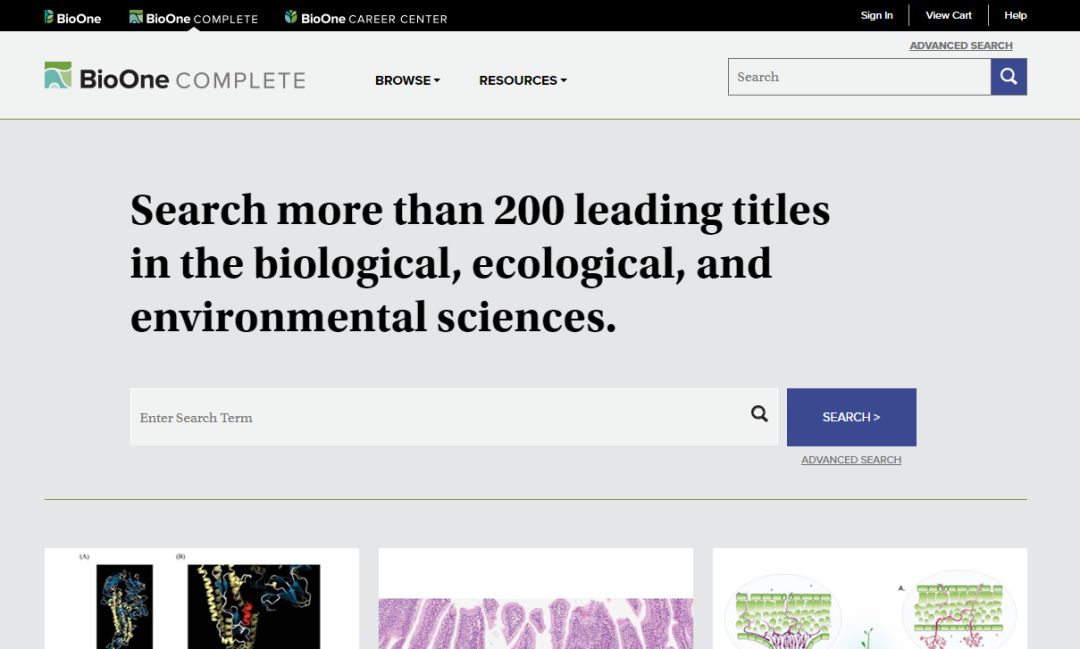The width and height of the screenshot is (1080, 649).
Task: Focus the Enter Search Term field
Action: pyautogui.click(x=453, y=417)
